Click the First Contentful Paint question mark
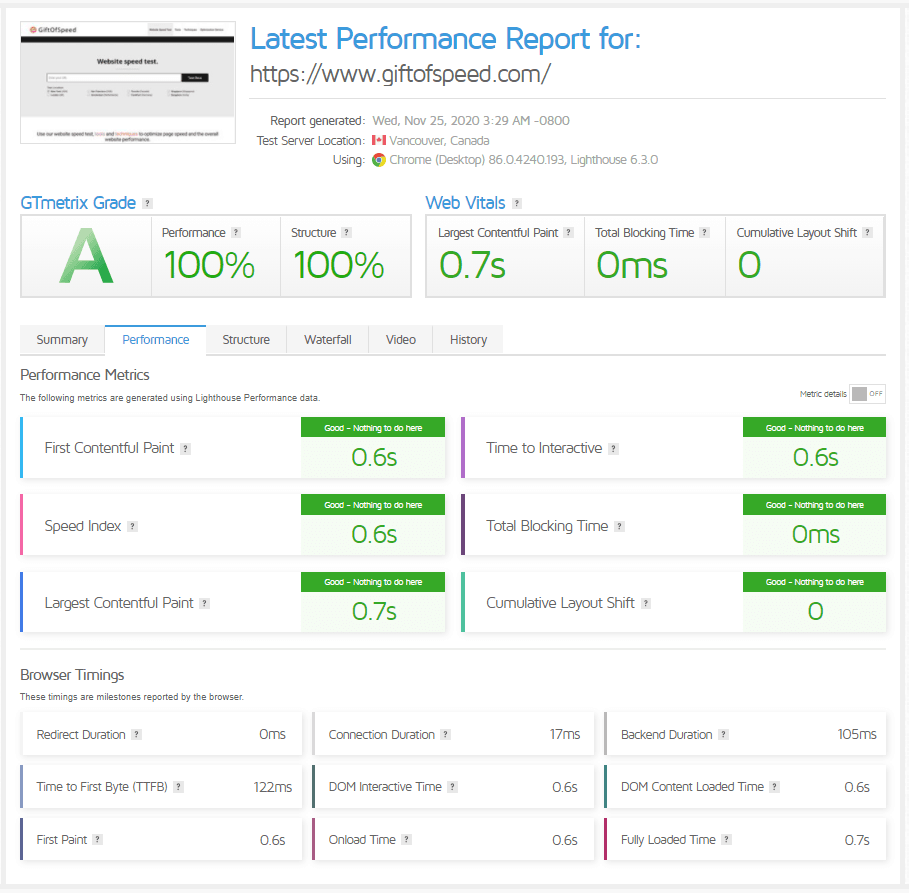Viewport: 909px width, 893px height. (184, 448)
